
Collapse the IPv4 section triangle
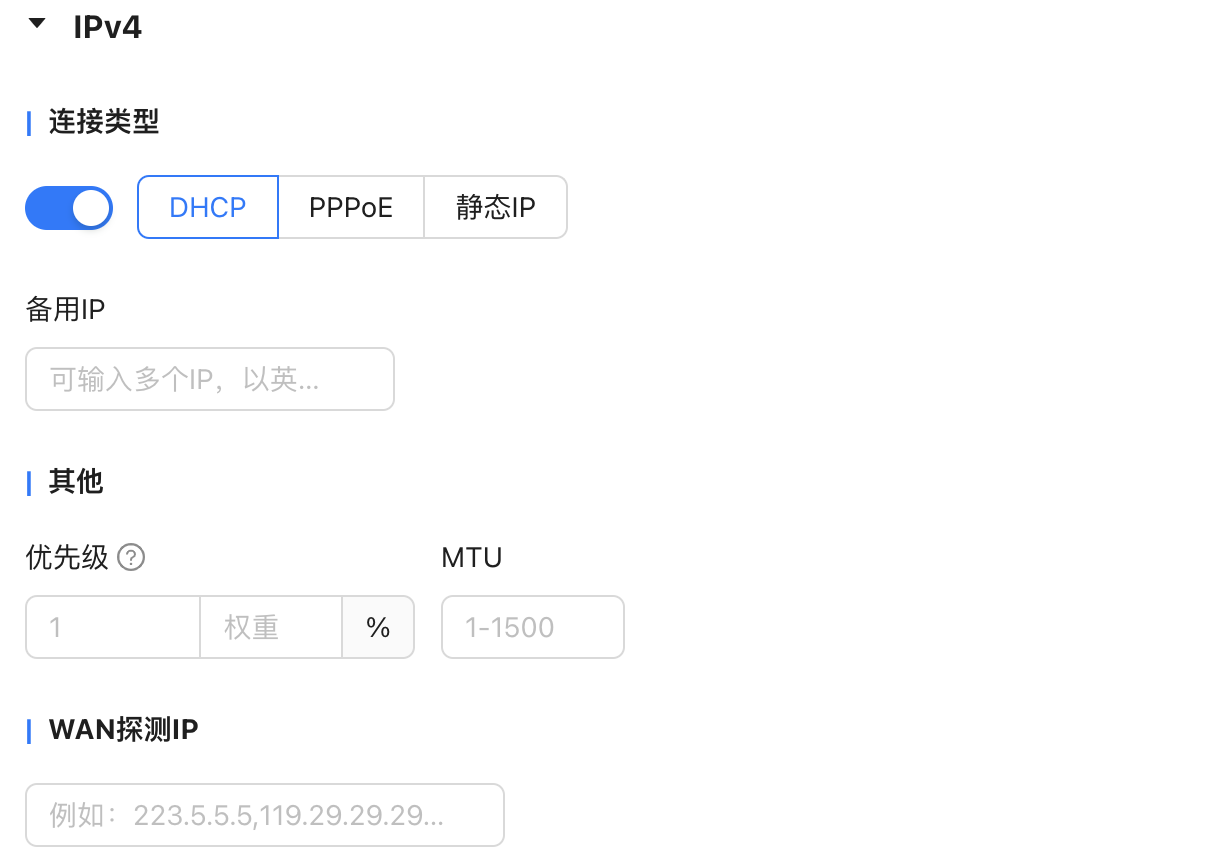[x=37, y=25]
